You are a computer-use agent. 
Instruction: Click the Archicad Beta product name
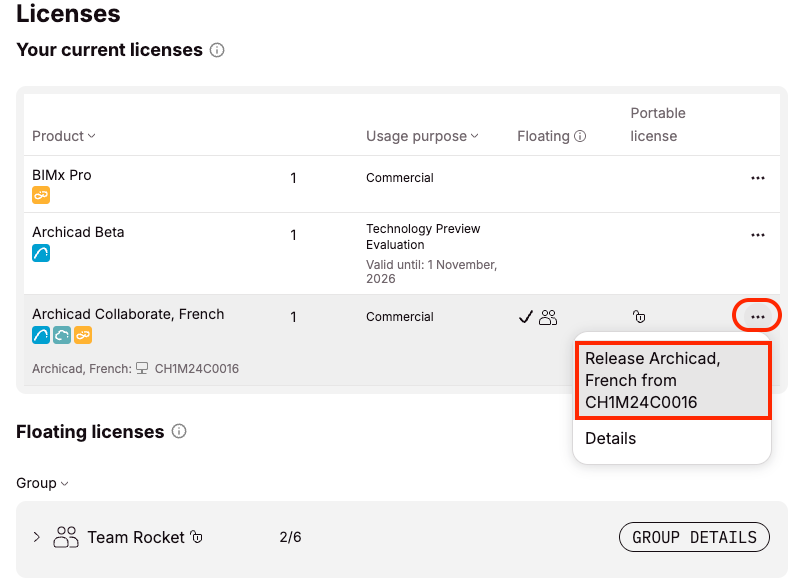tap(78, 232)
